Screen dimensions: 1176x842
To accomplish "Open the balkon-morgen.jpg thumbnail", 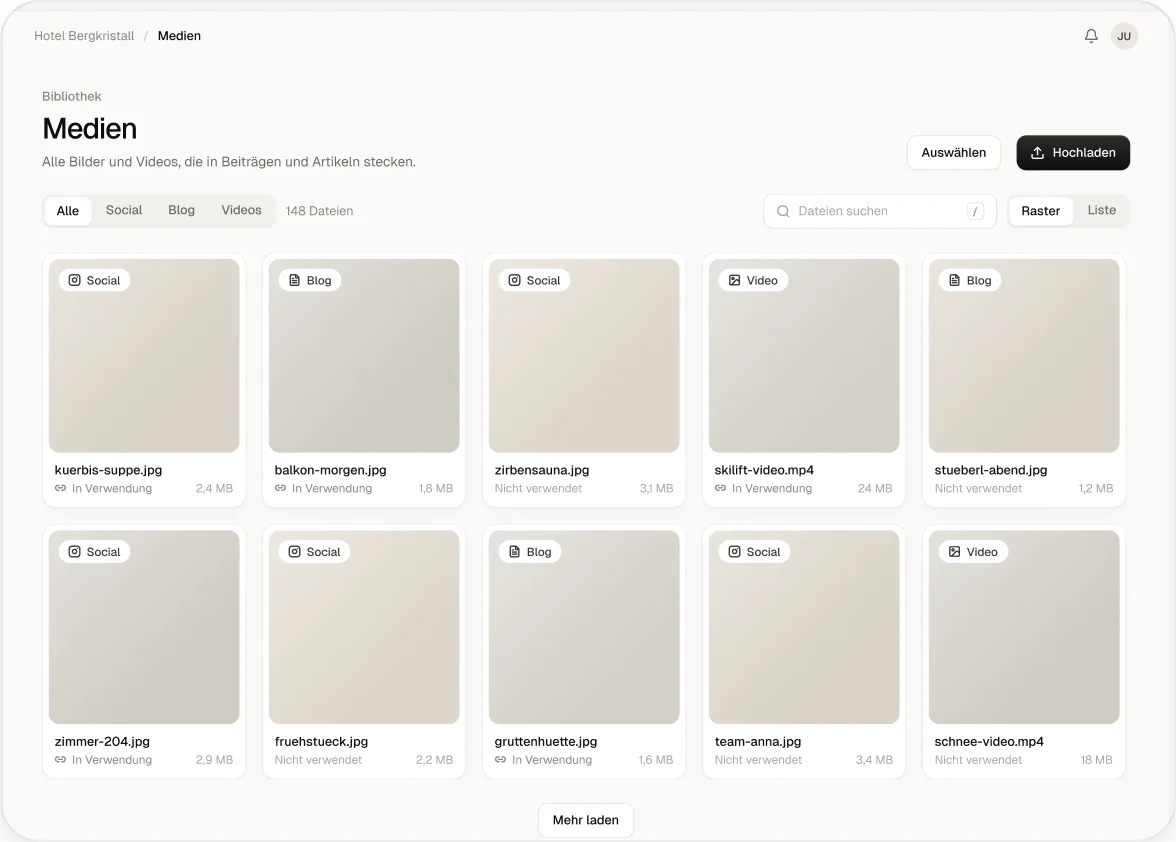I will pyautogui.click(x=364, y=355).
